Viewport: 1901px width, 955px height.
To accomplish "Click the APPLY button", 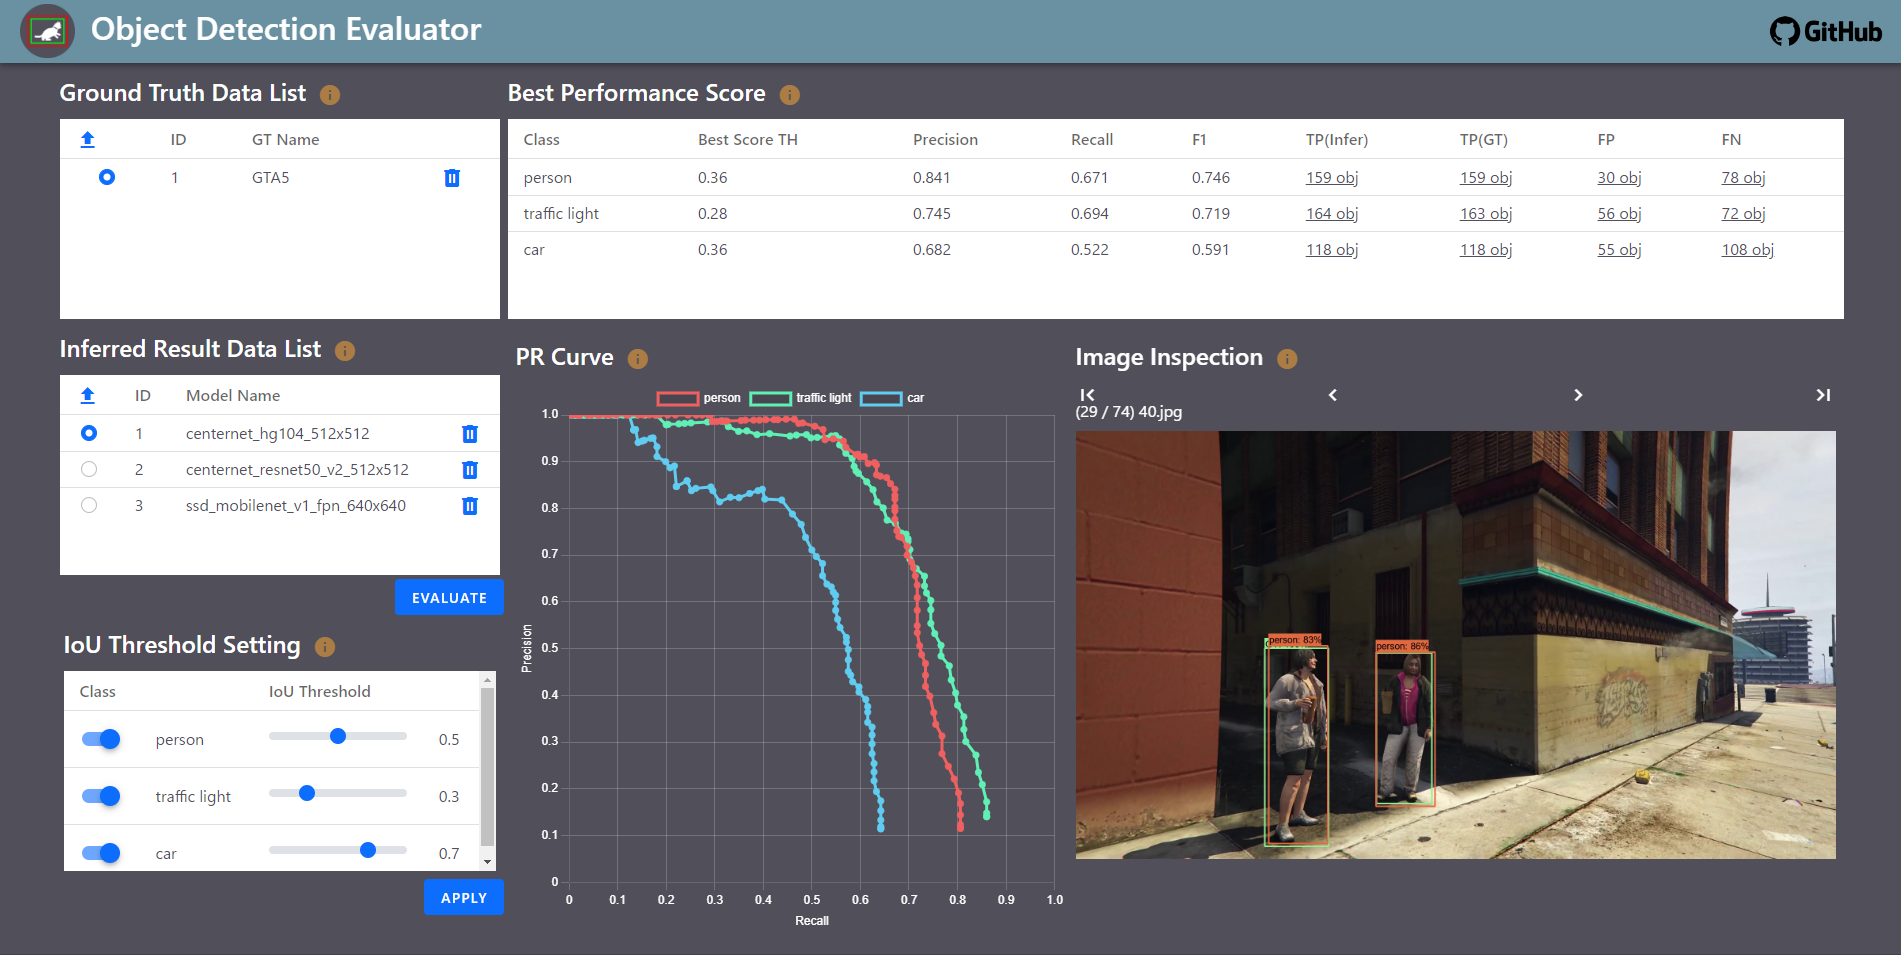I will (464, 898).
